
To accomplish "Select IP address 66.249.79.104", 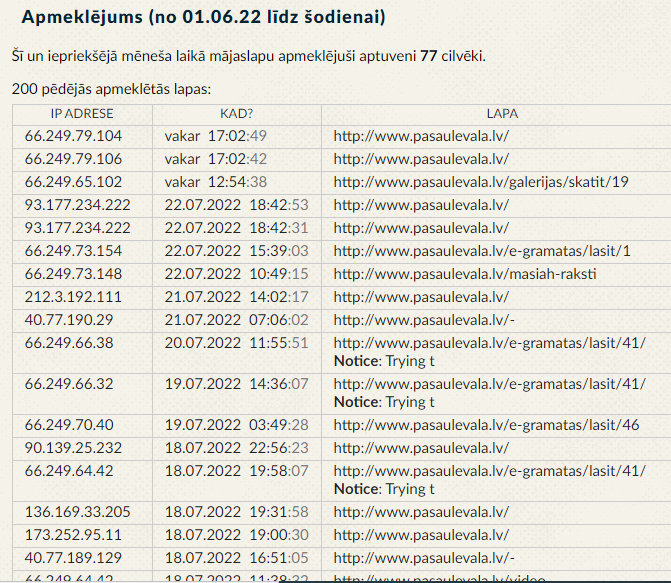I will (x=73, y=136).
